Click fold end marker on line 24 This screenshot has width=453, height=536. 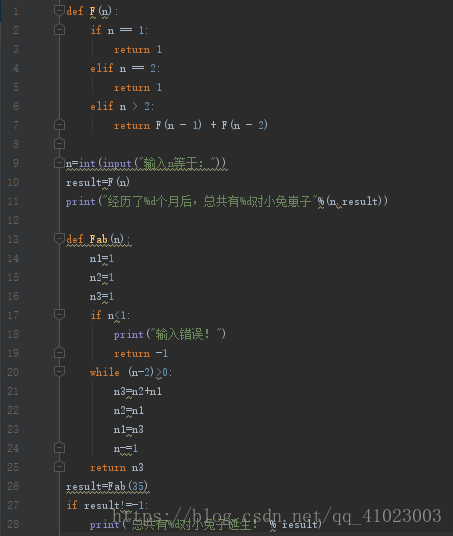[59, 447]
